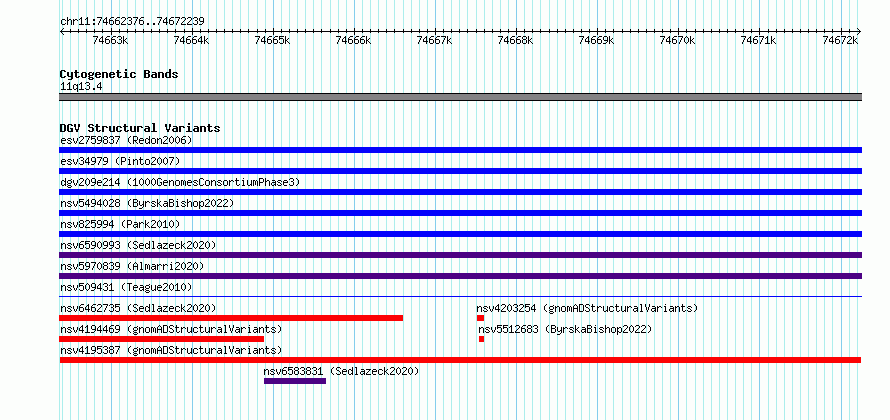Click the 74664k ruler position

tap(192, 40)
